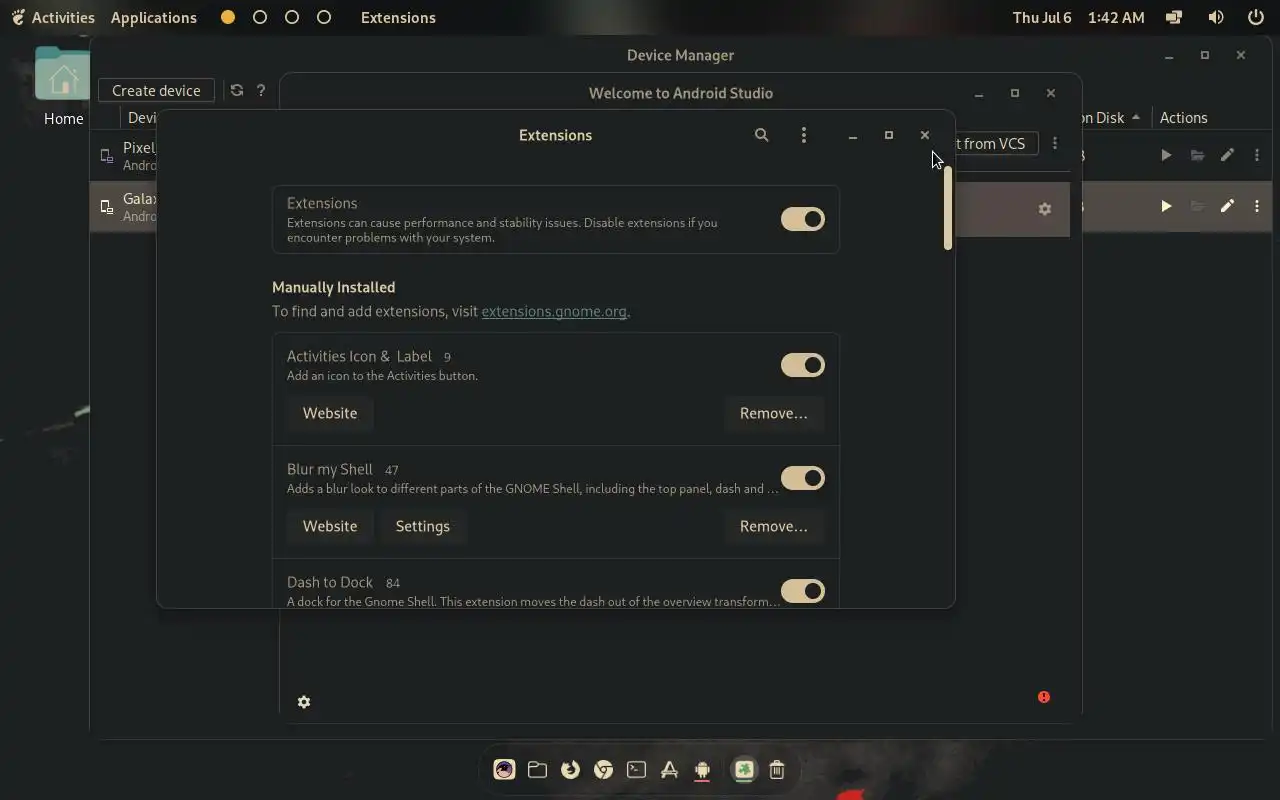Switch to the third workspace dot
Screen dimensions: 1280x800
(292, 17)
